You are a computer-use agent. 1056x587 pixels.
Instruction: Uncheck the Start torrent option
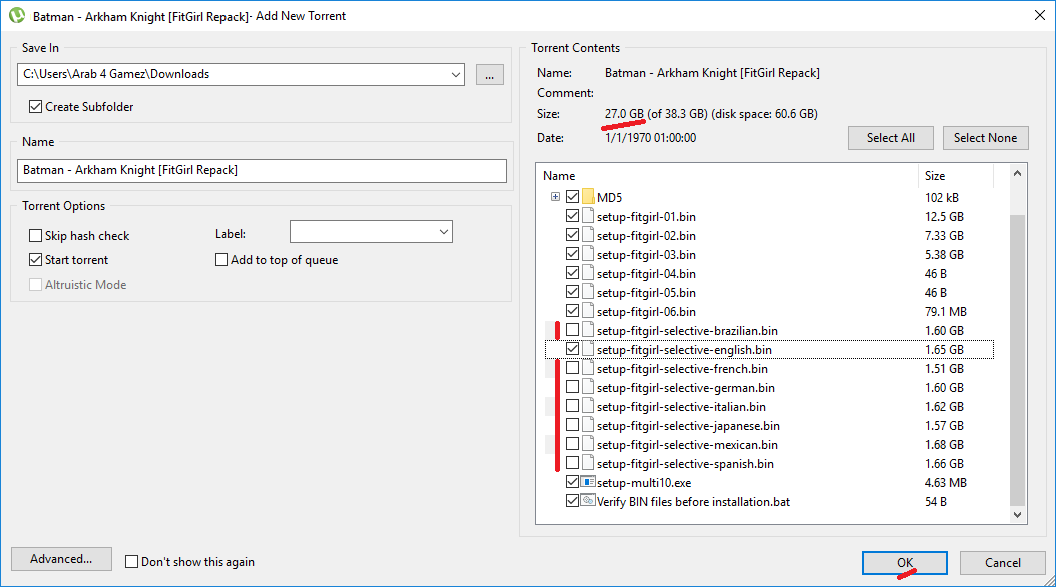coord(36,260)
